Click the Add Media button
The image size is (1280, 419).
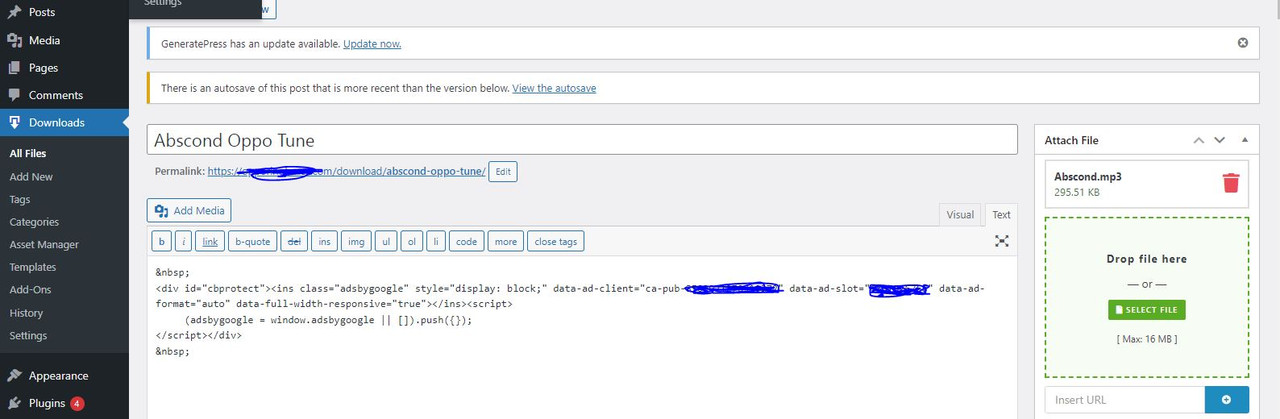[x=190, y=211]
